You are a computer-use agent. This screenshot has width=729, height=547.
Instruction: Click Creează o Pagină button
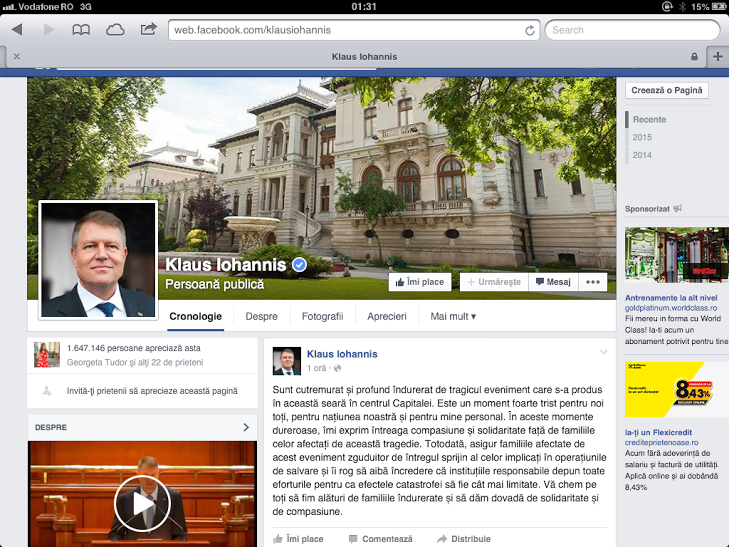coord(667,90)
